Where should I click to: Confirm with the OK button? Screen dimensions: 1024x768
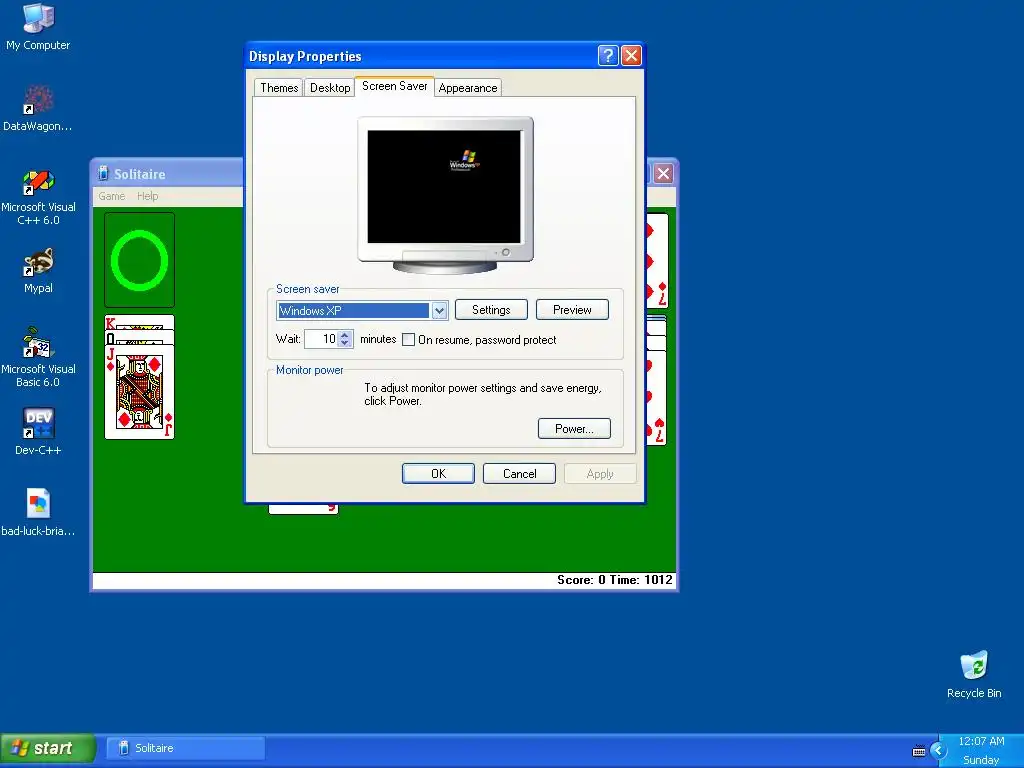438,473
